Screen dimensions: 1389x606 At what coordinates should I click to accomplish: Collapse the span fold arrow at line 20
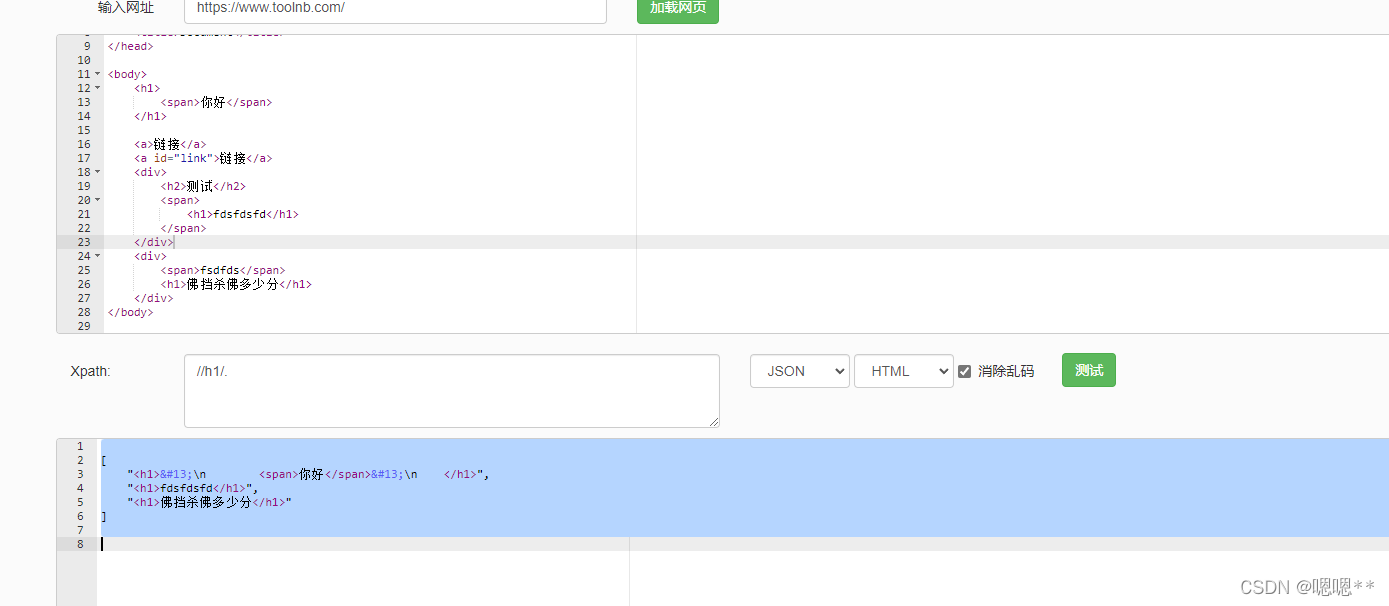[97, 200]
